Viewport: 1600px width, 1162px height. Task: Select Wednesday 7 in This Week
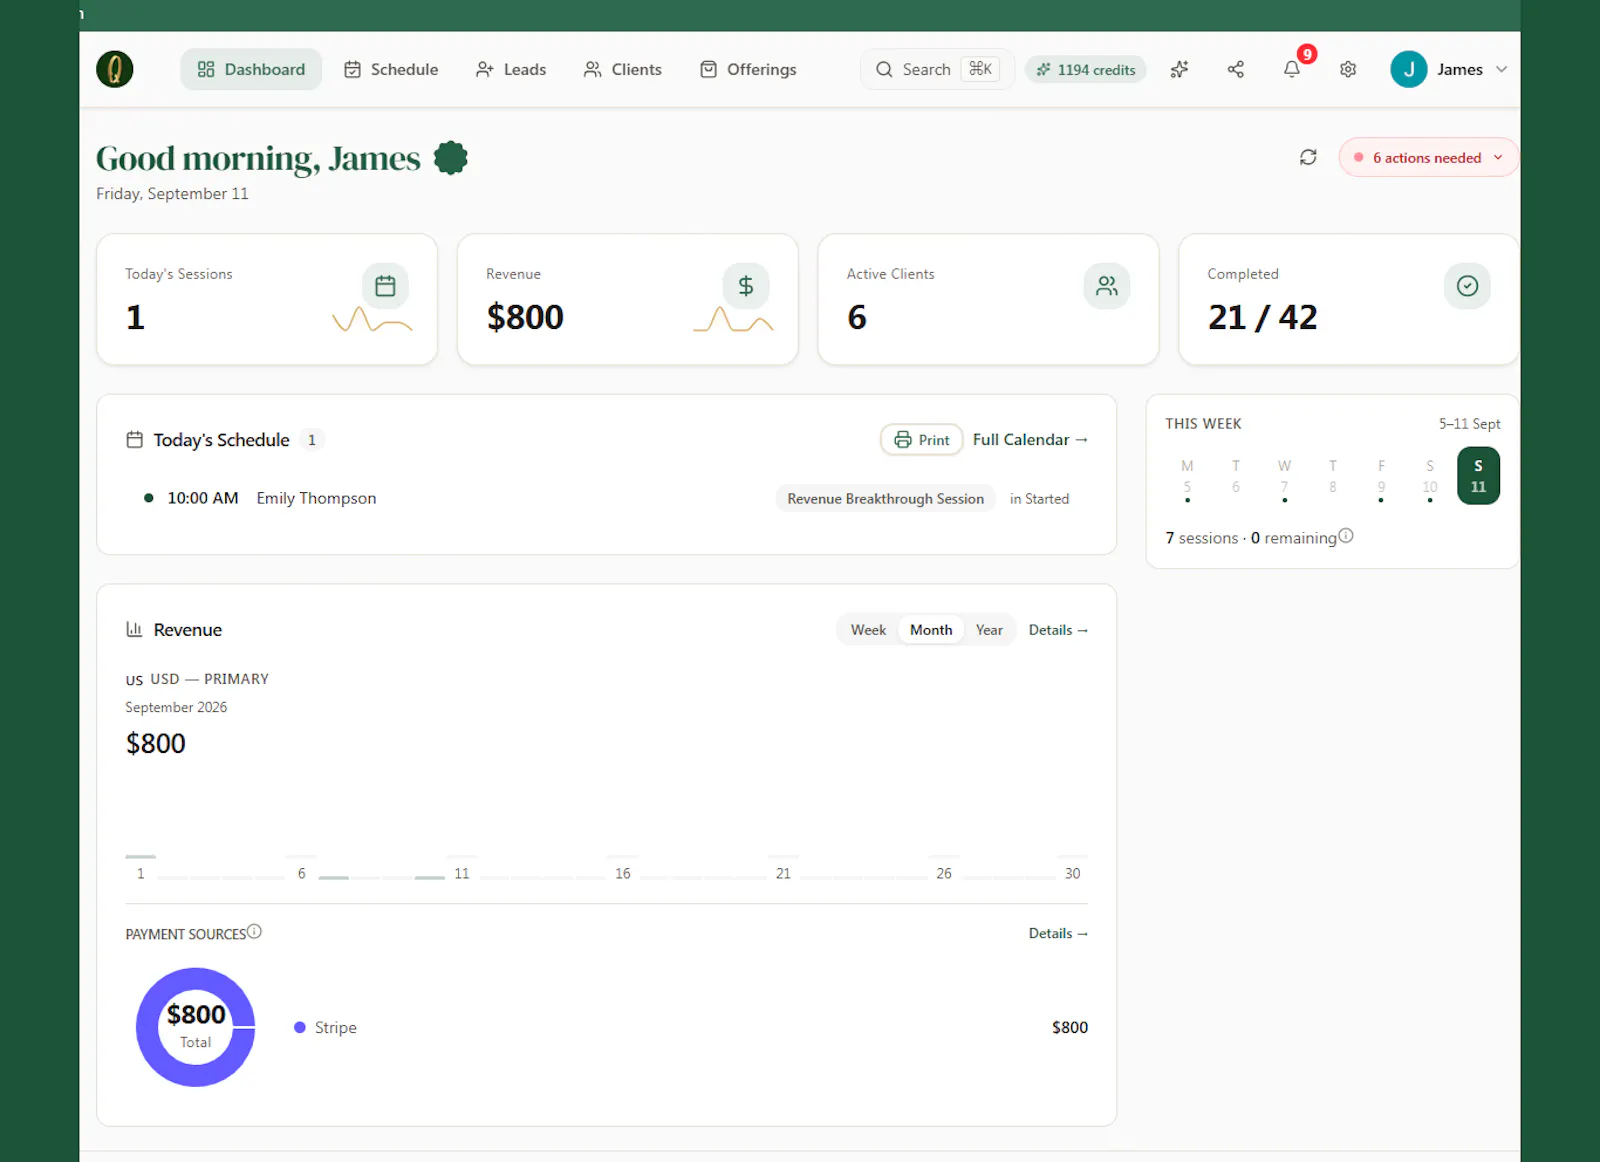pyautogui.click(x=1284, y=476)
